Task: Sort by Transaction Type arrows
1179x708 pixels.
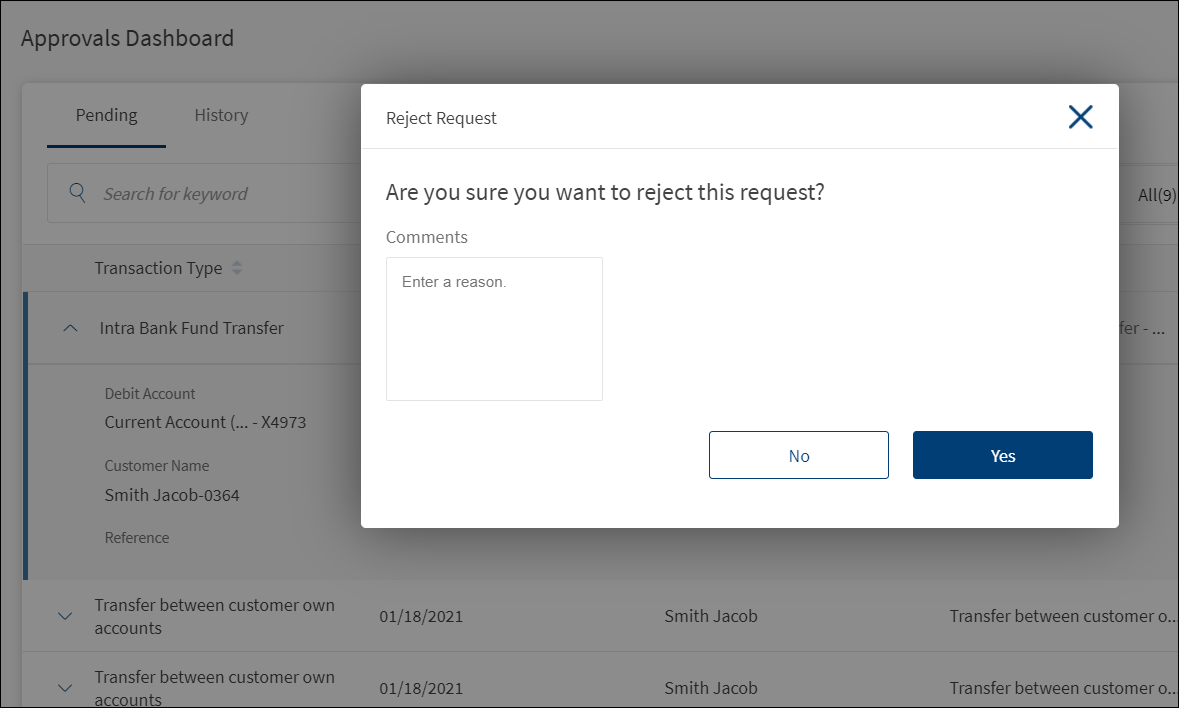Action: point(237,268)
